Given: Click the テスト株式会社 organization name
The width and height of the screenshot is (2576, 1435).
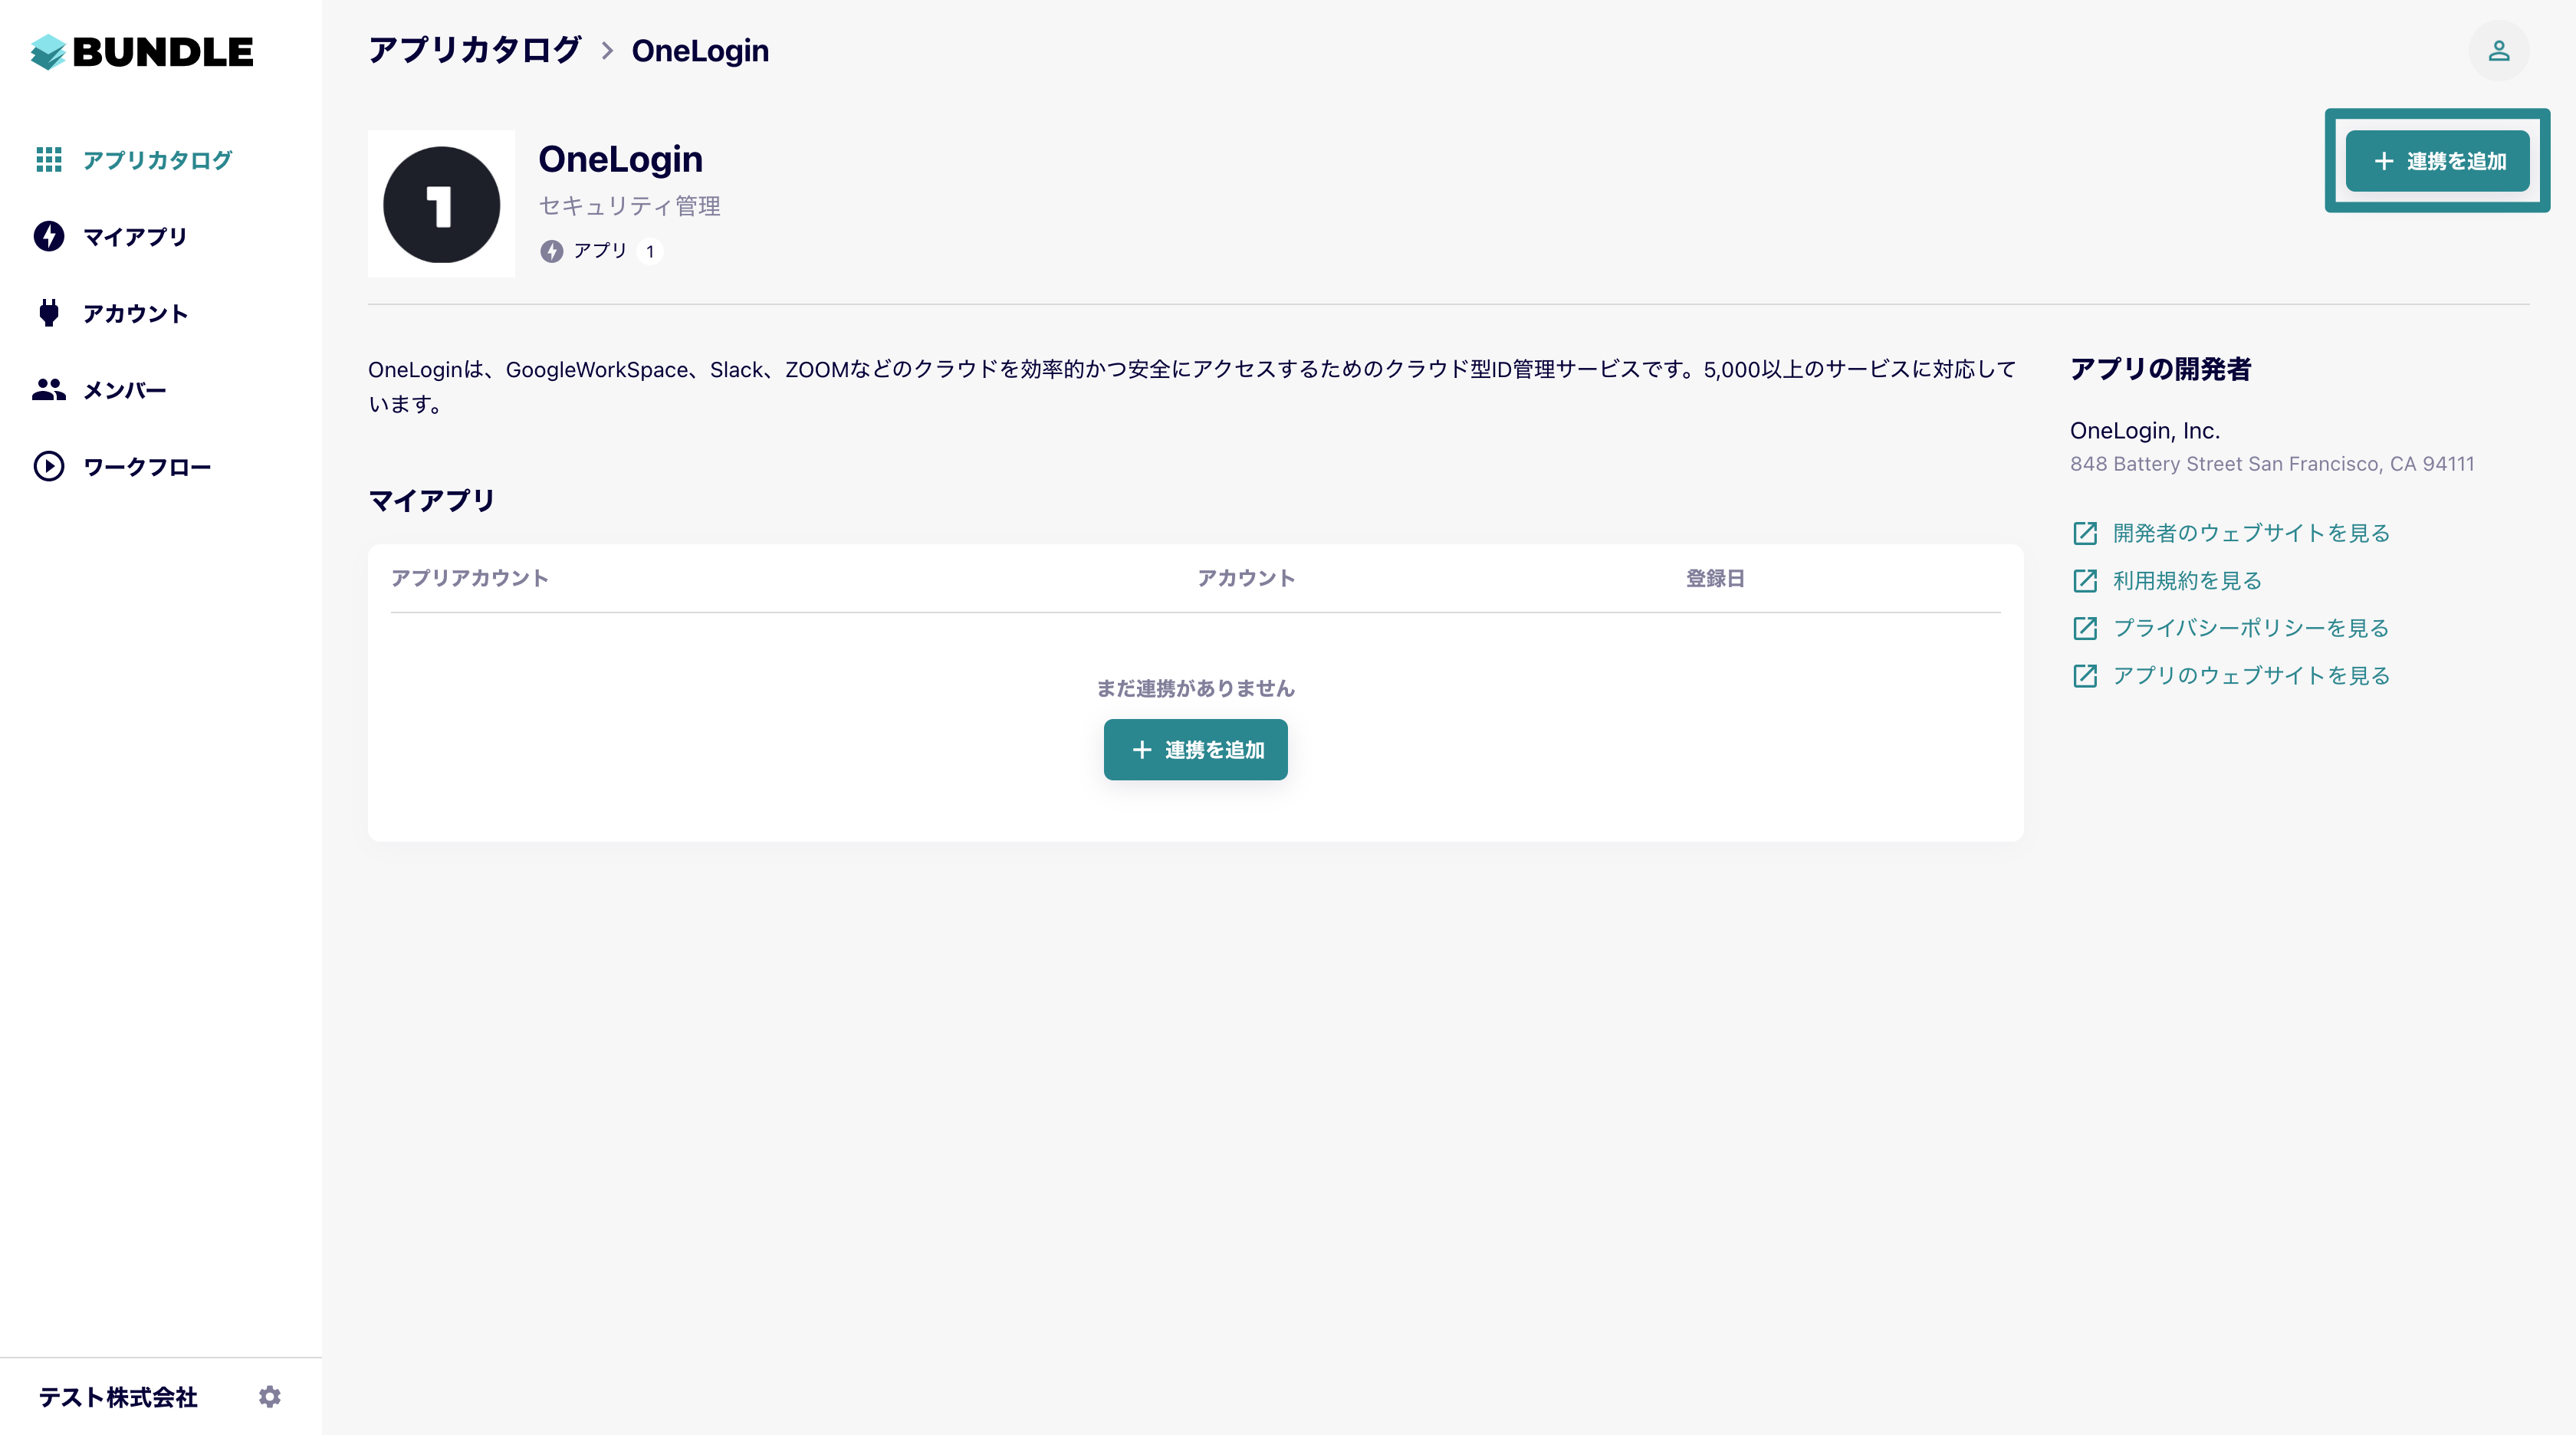Looking at the screenshot, I should [118, 1397].
